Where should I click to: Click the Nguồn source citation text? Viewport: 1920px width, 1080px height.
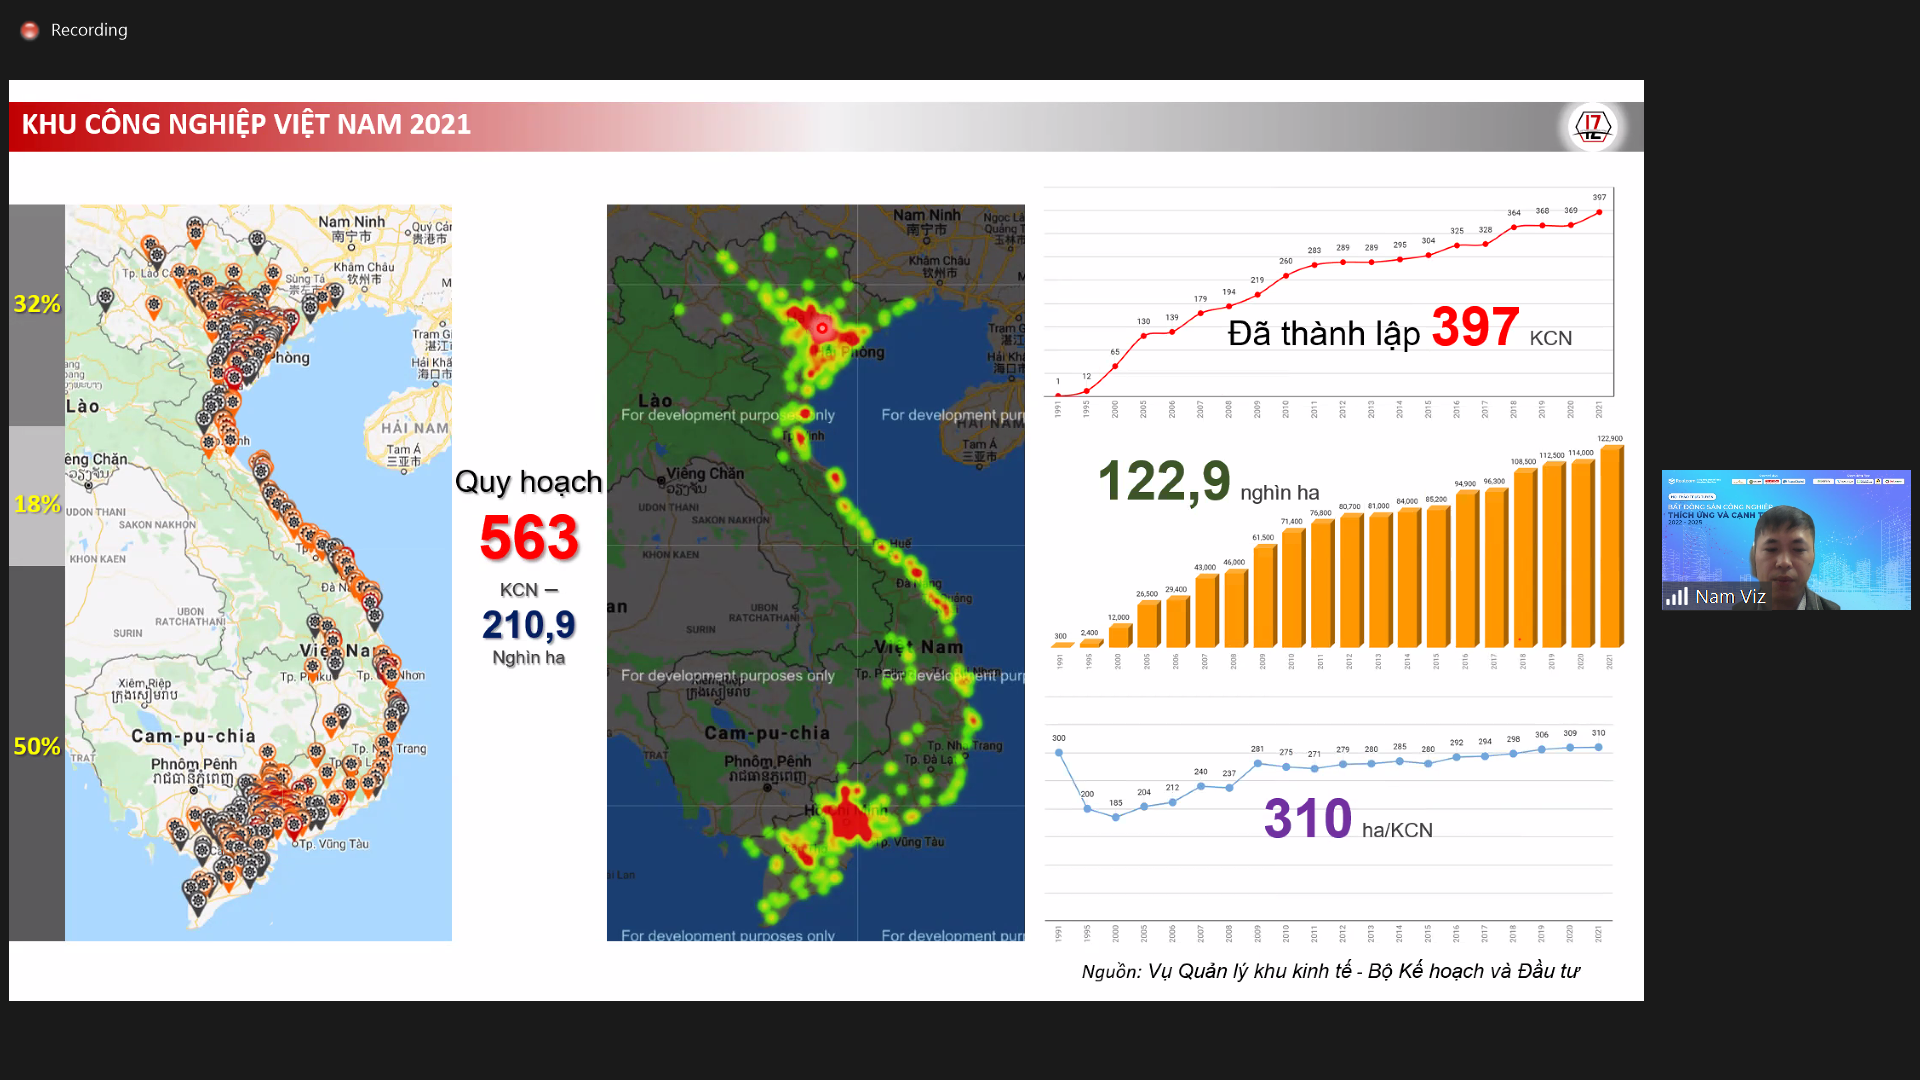tap(1330, 971)
